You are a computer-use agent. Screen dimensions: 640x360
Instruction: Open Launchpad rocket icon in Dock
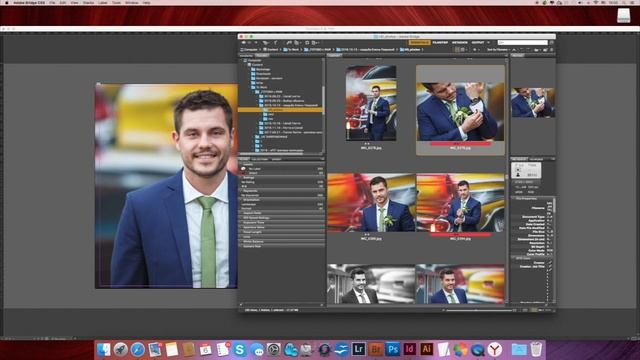point(120,349)
